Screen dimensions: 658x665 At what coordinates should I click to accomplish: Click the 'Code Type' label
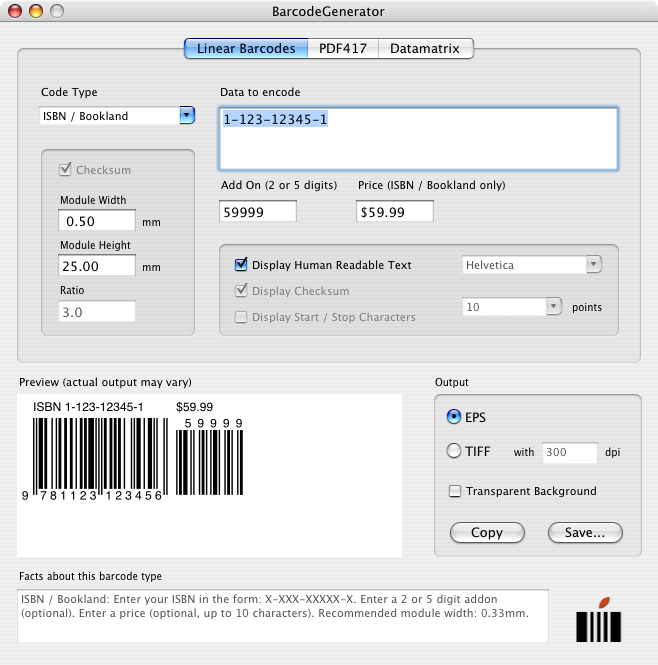click(69, 92)
